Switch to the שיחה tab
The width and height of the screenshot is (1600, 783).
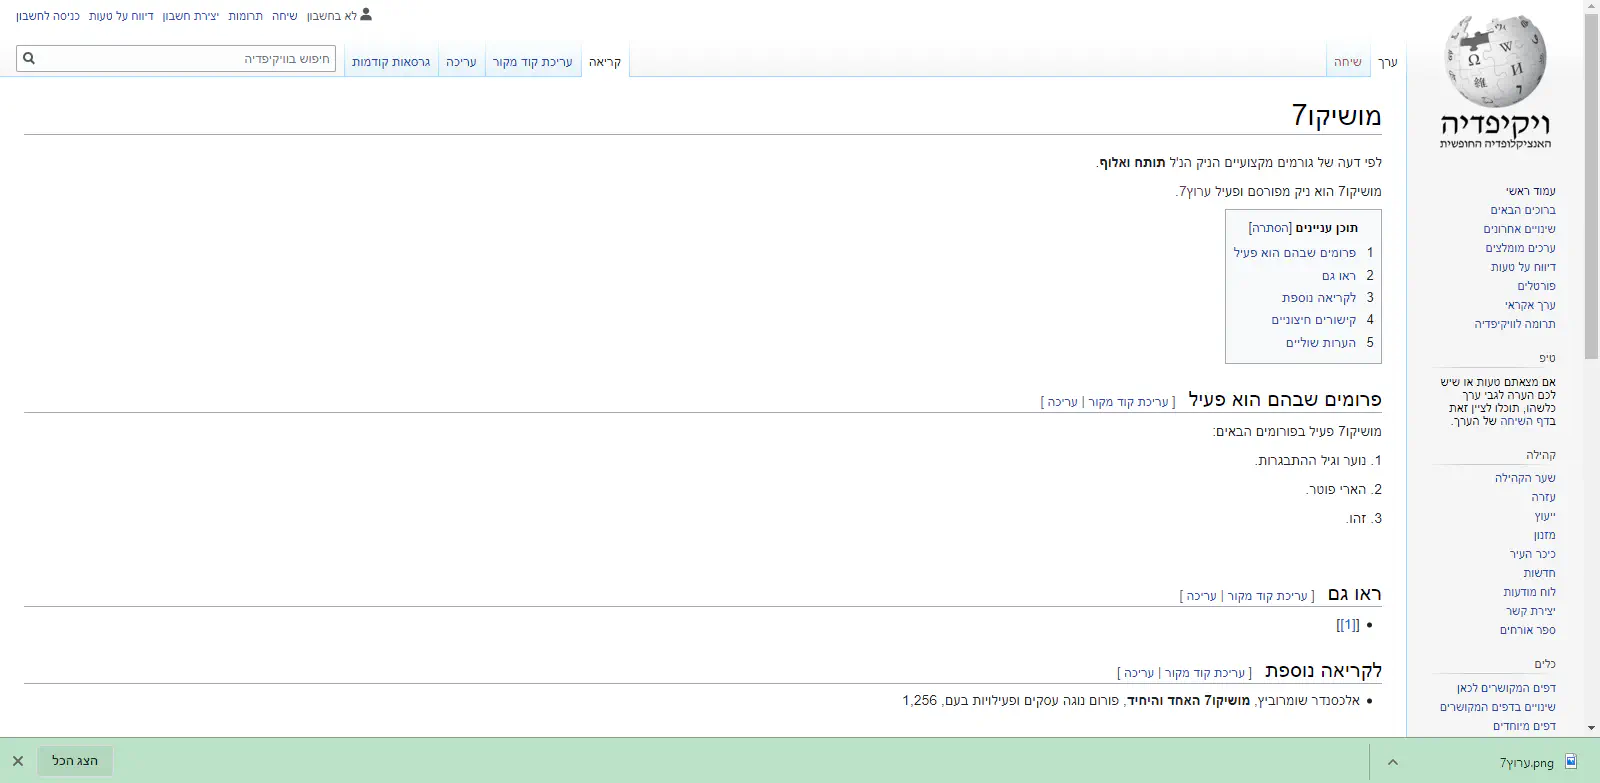point(1347,62)
